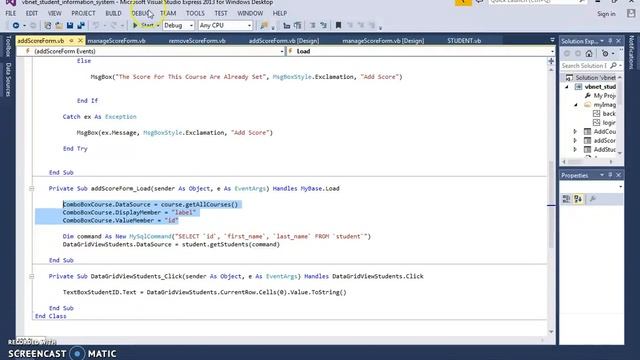Viewport: 640px width, 360px height.
Task: Click the Find in Files icon
Action: tap(264, 25)
